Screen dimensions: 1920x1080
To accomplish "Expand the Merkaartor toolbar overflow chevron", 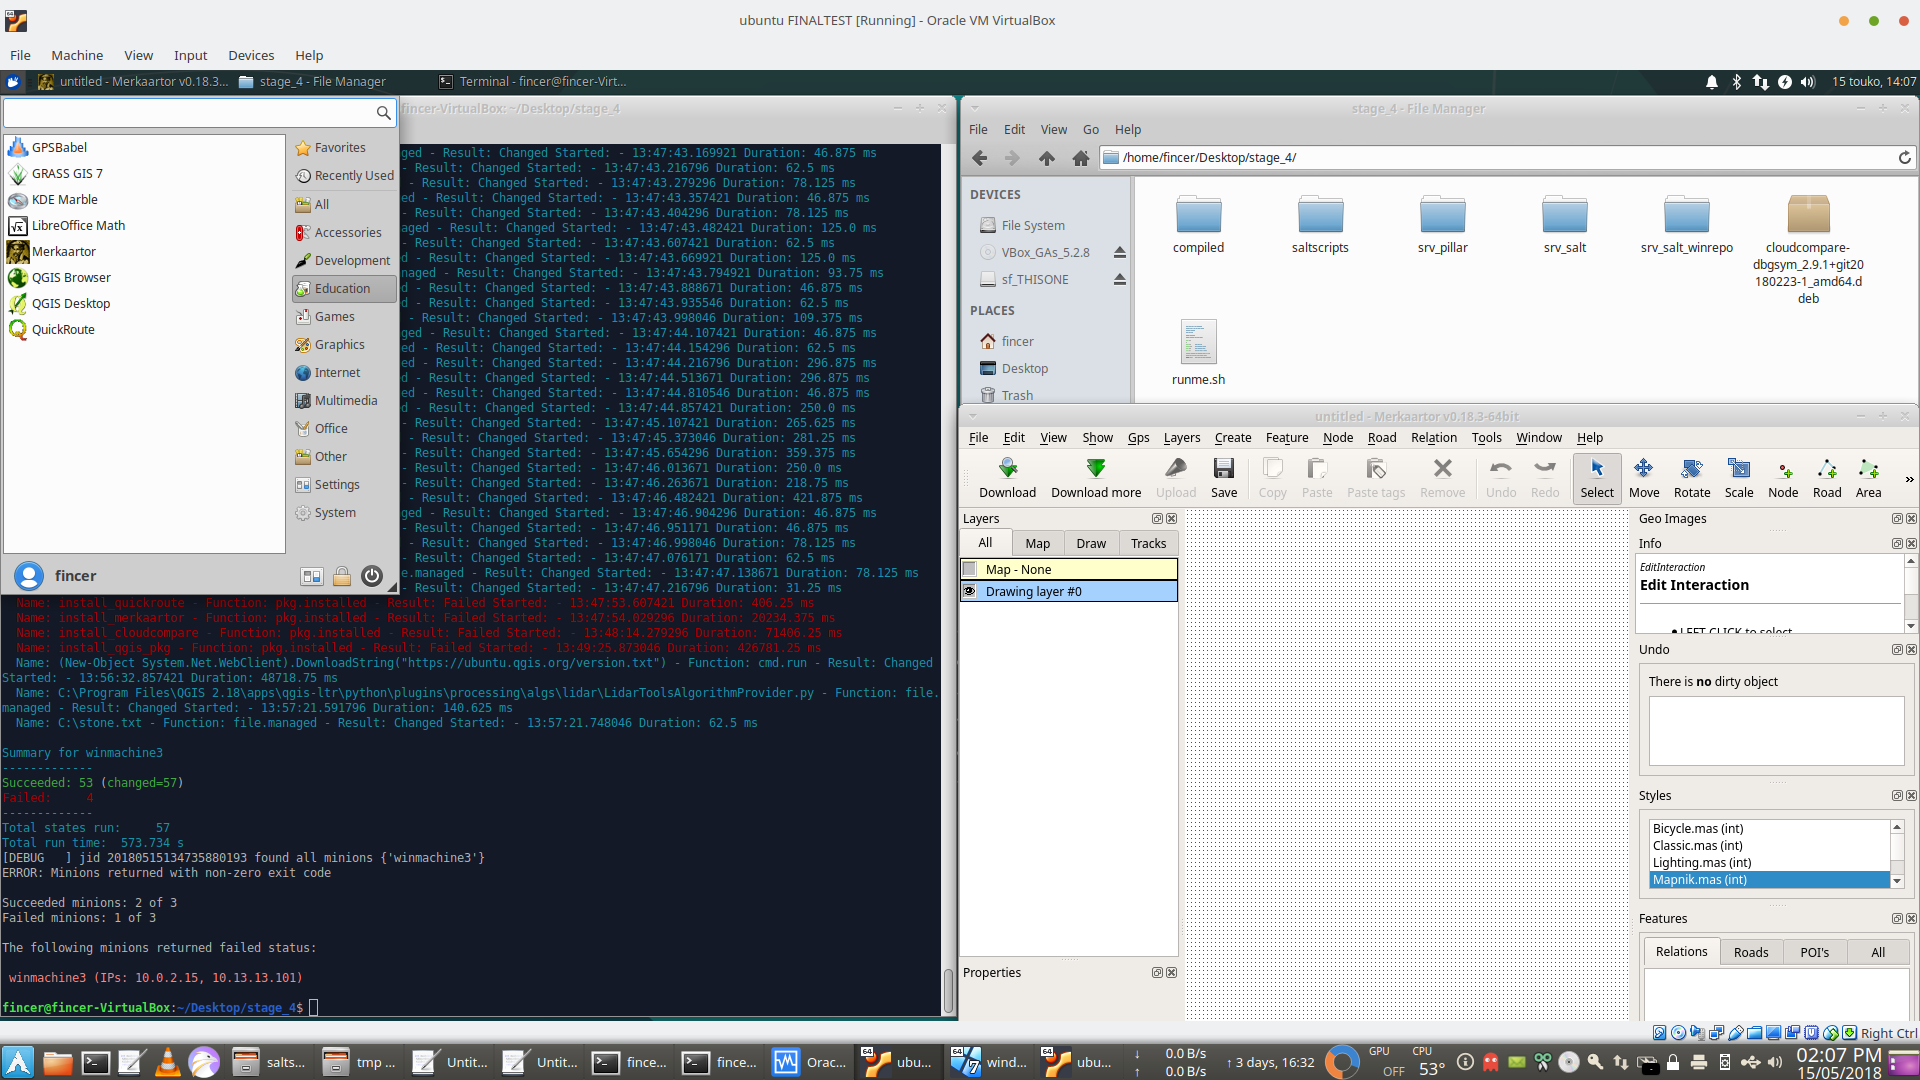I will point(1908,480).
